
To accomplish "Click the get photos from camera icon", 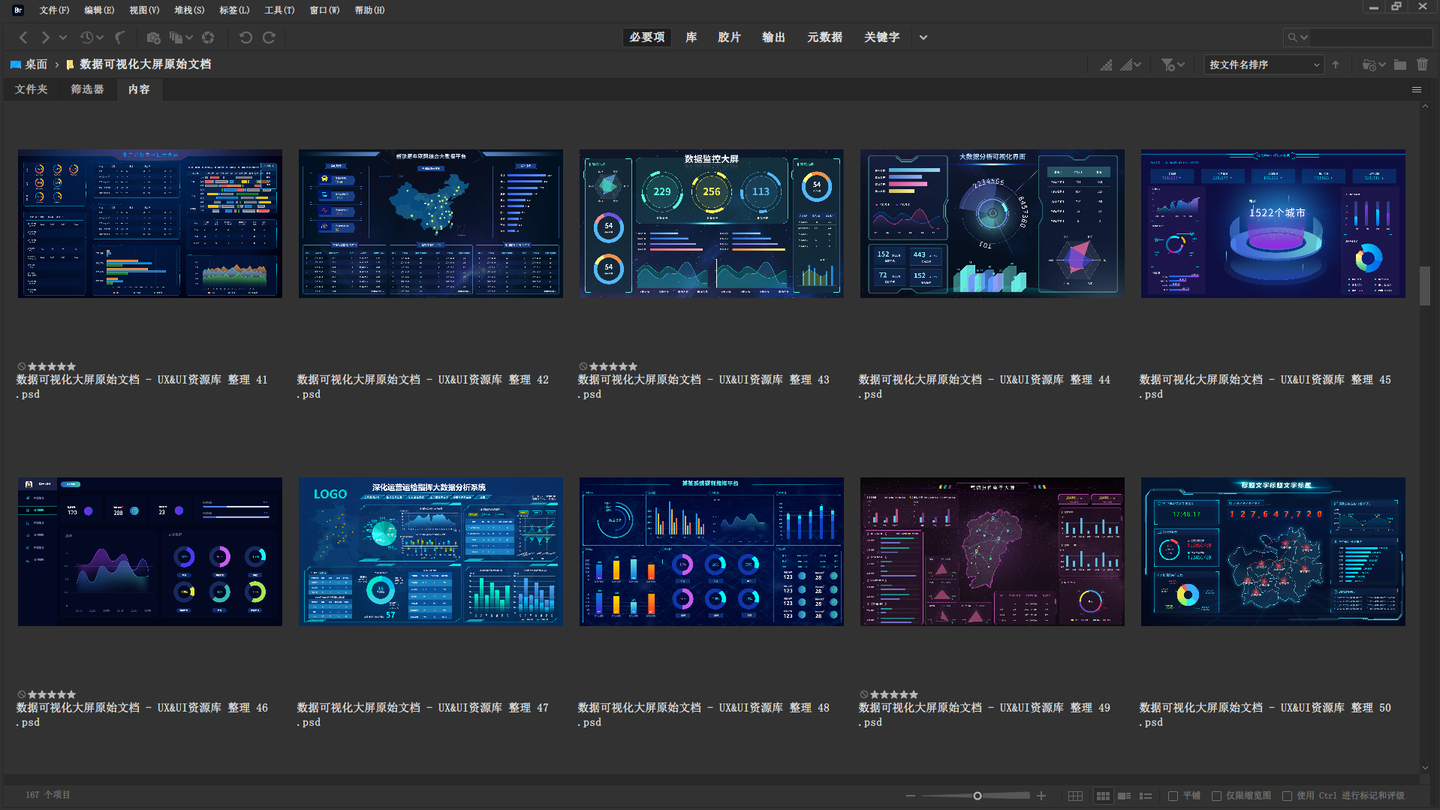I will point(153,38).
